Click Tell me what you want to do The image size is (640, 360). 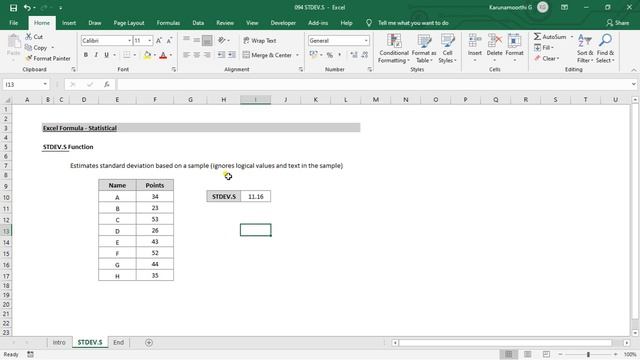pyautogui.click(x=413, y=23)
